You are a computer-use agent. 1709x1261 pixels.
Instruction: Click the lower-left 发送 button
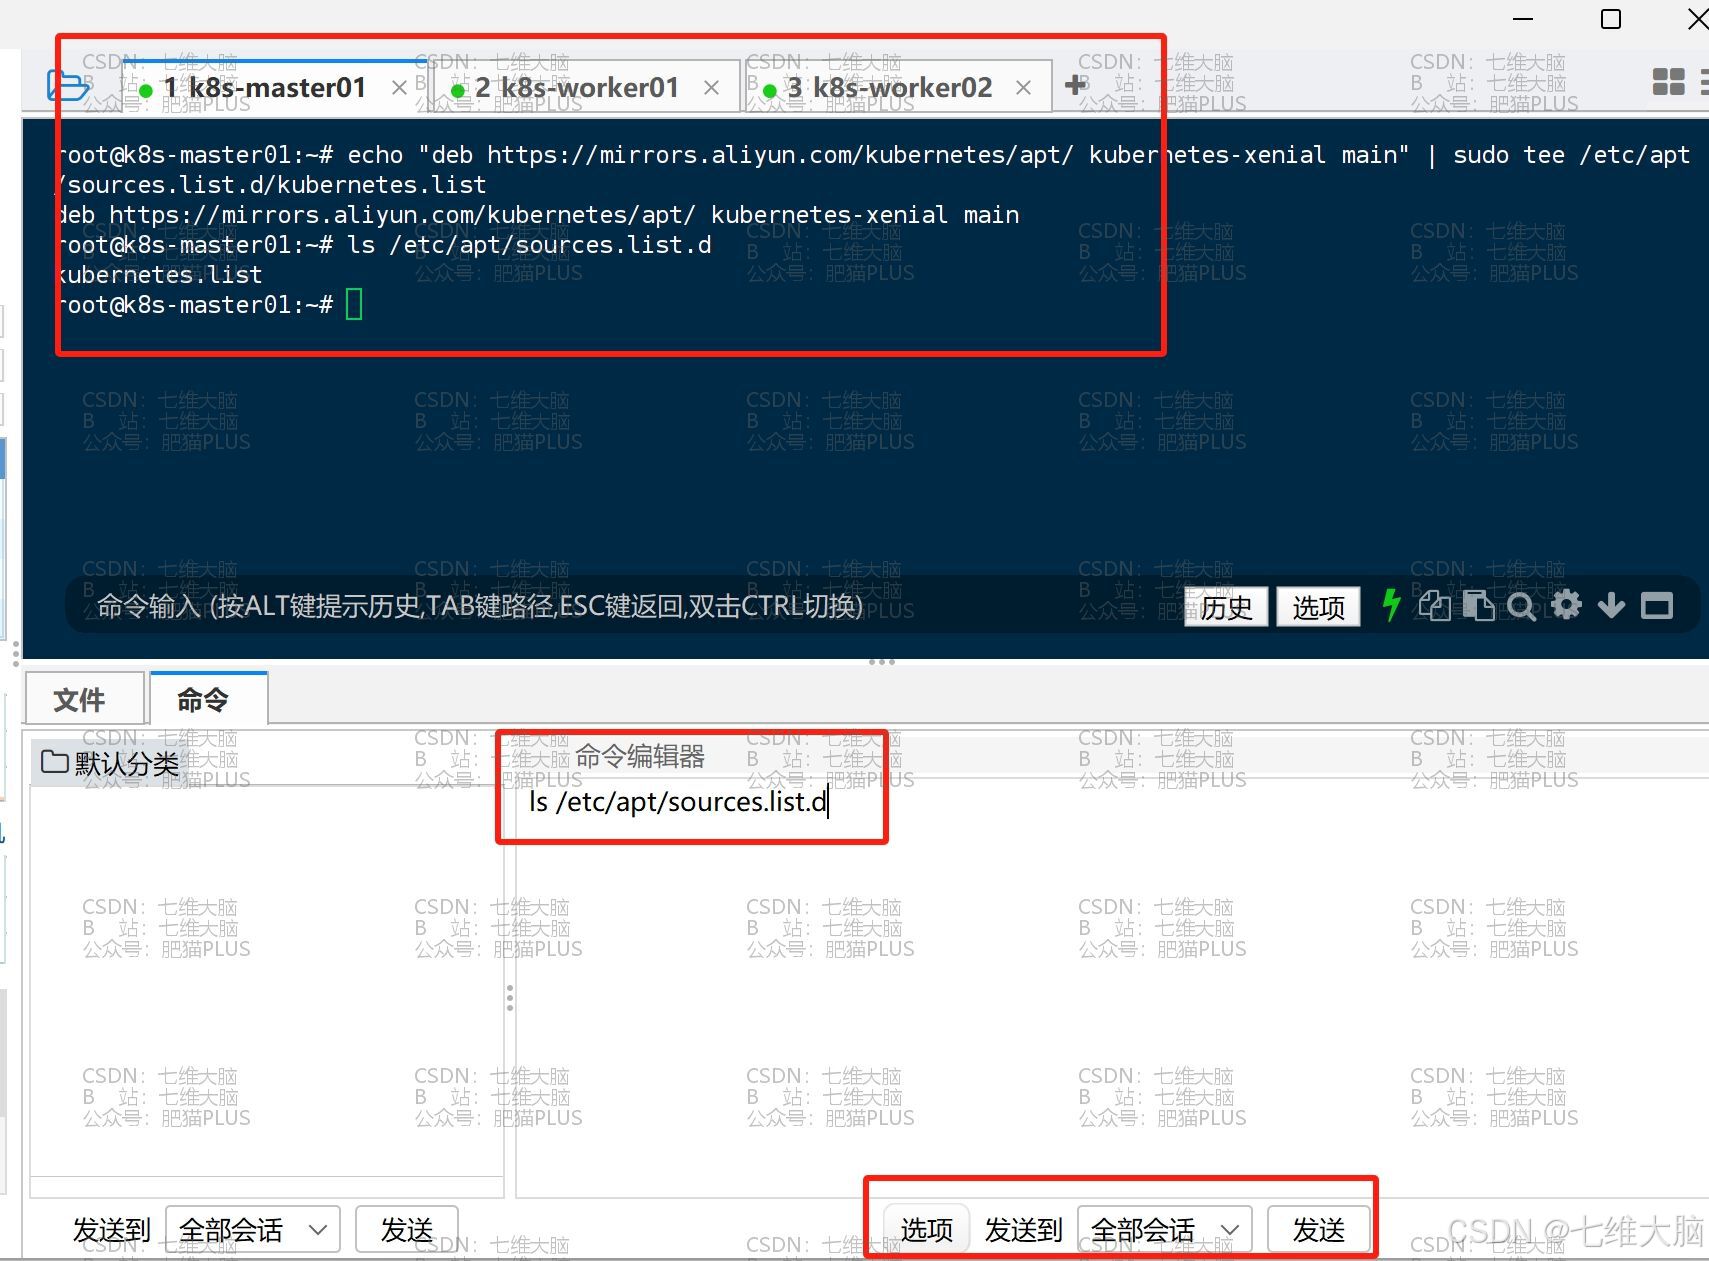tap(407, 1229)
